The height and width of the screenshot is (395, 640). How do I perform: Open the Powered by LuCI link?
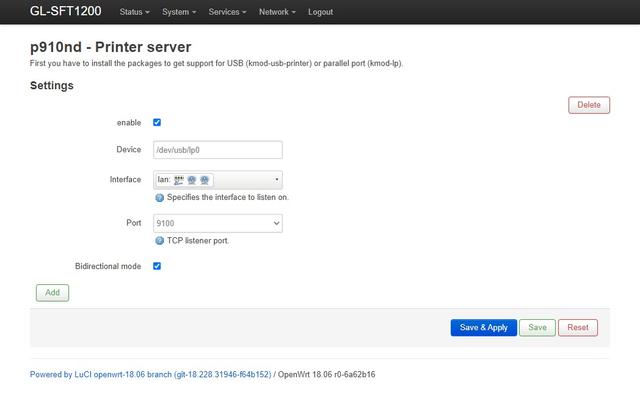pyautogui.click(x=150, y=375)
